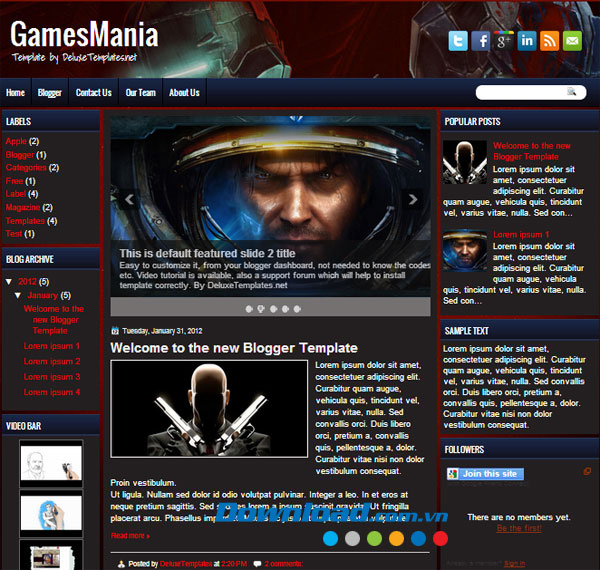The image size is (600, 570).
Task: Open archive post Lorem ipsum 1
Action: click(52, 346)
